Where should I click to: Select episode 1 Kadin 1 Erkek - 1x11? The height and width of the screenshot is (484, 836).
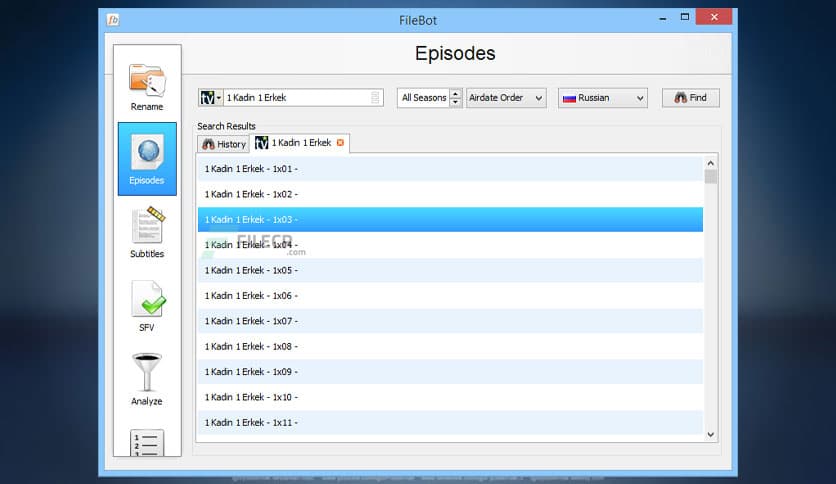click(450, 422)
